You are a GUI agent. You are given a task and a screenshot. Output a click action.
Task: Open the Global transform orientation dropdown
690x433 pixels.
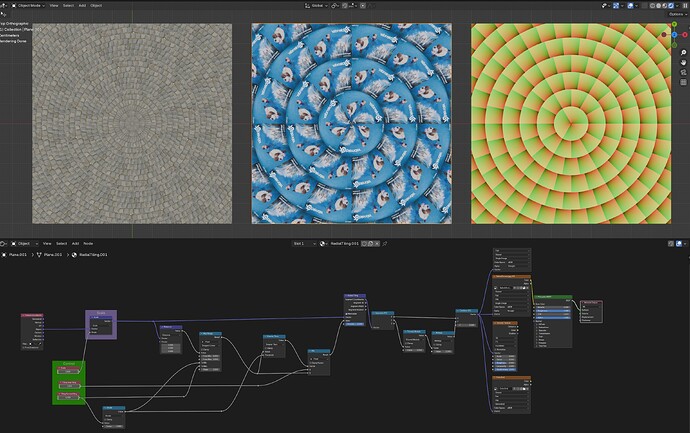pyautogui.click(x=316, y=6)
